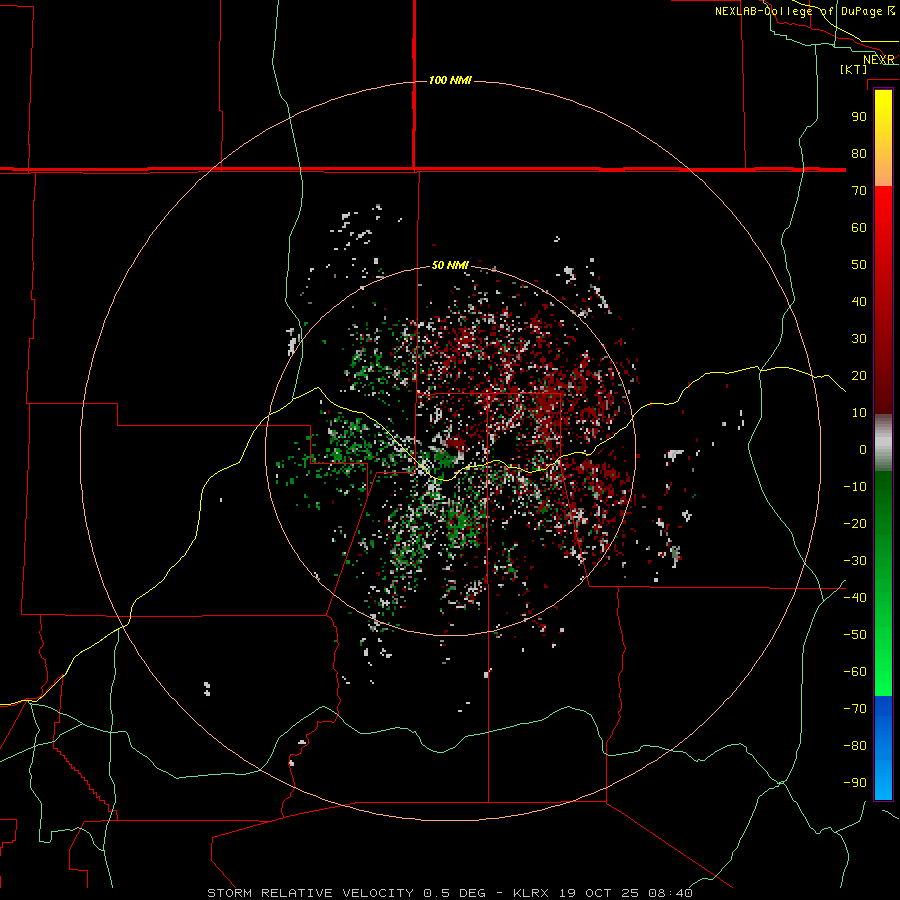Image resolution: width=900 pixels, height=900 pixels.
Task: Click the 100 NMI range ring label
Action: [450, 80]
